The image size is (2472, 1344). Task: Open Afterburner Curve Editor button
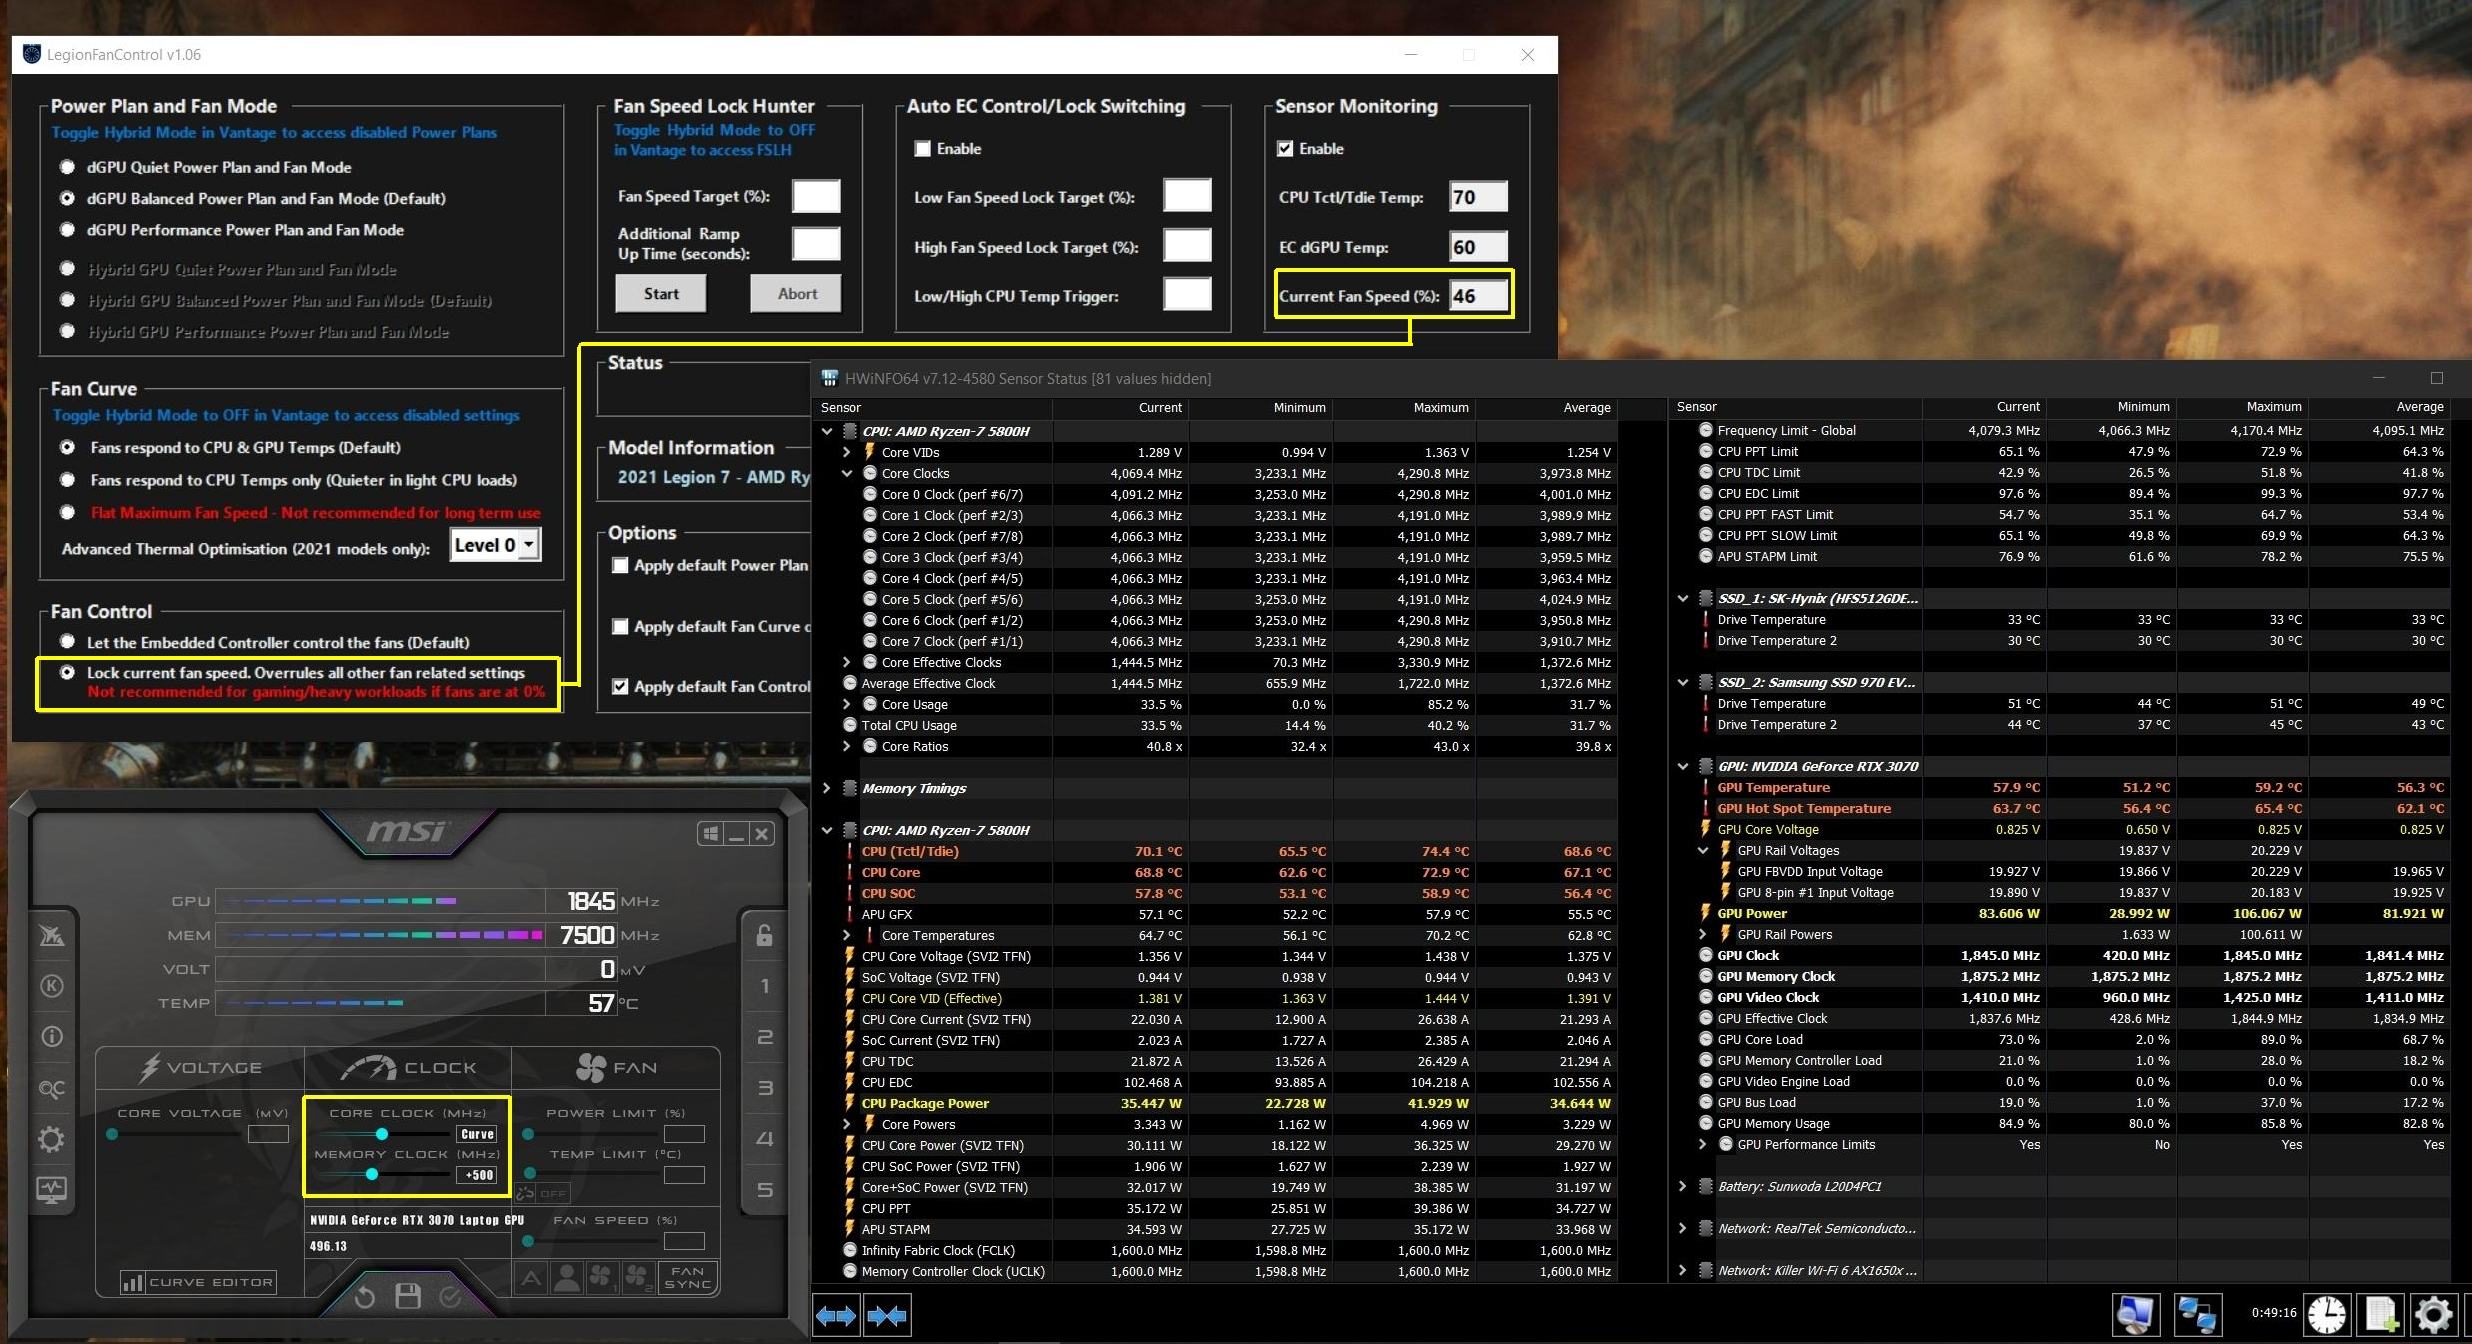pyautogui.click(x=199, y=1282)
